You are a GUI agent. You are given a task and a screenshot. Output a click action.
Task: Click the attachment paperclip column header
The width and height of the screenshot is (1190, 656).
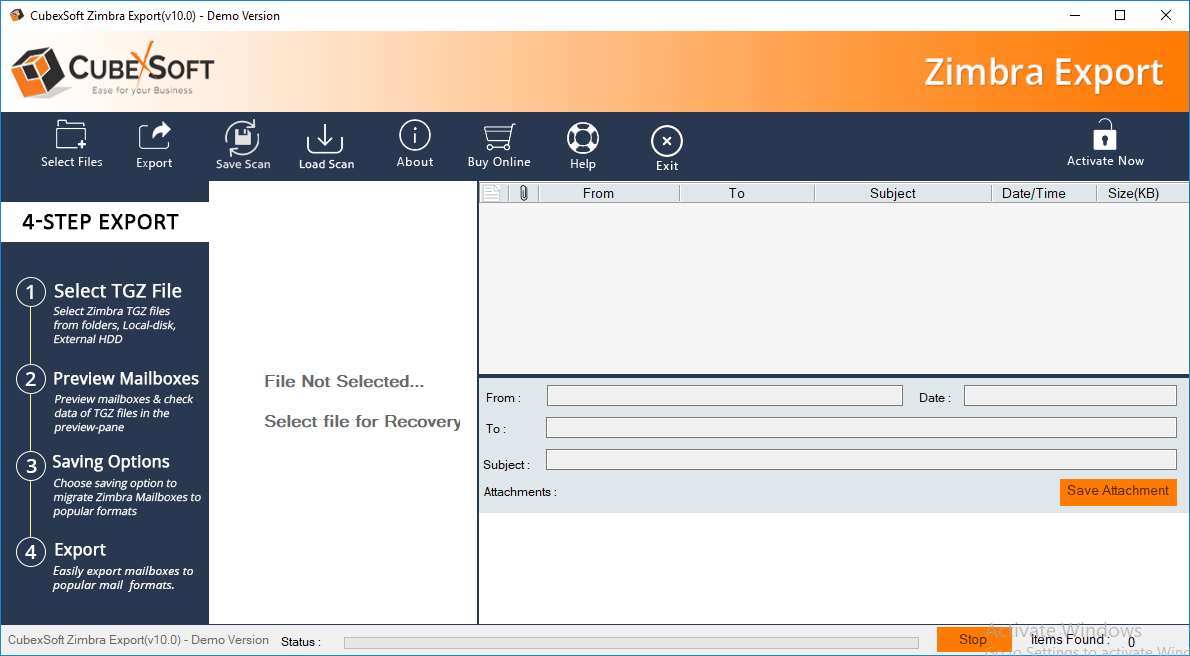pos(523,193)
